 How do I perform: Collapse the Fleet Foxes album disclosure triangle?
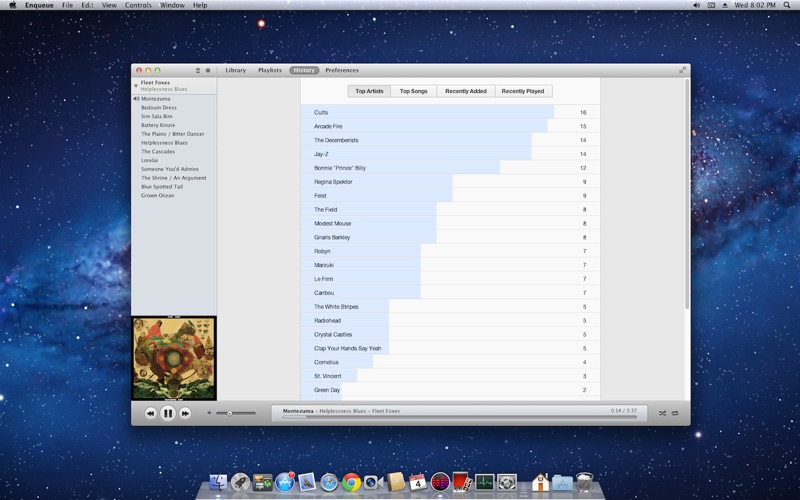click(x=136, y=86)
